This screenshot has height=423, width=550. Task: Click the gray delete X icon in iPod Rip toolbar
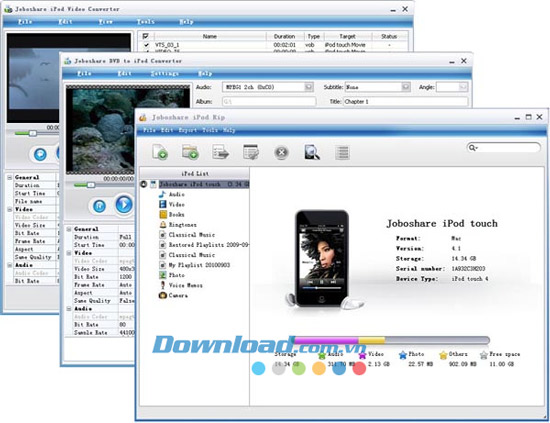point(281,153)
